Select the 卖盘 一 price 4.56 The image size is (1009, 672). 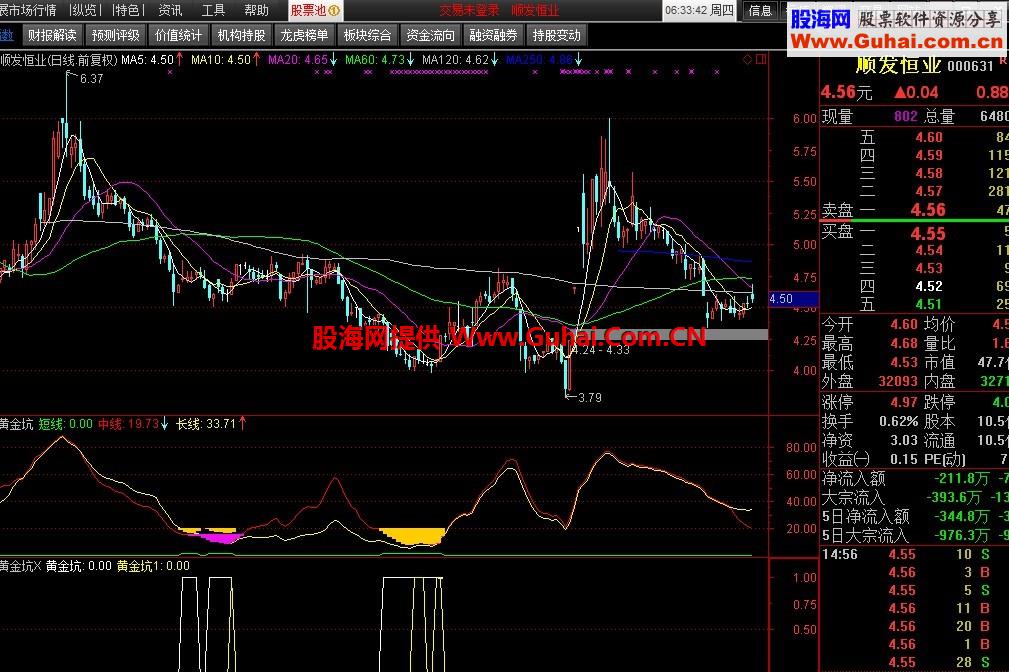pos(928,210)
